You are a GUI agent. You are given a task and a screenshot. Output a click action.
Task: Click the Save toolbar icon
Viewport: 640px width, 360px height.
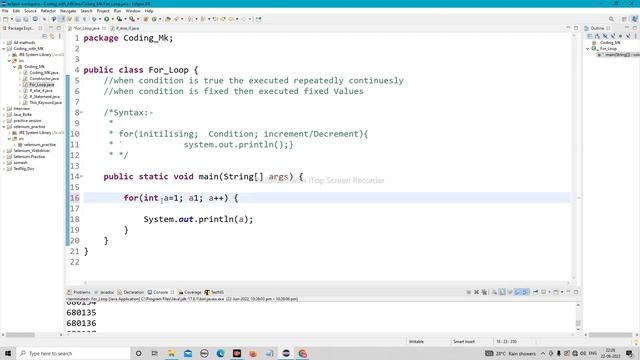coord(18,19)
